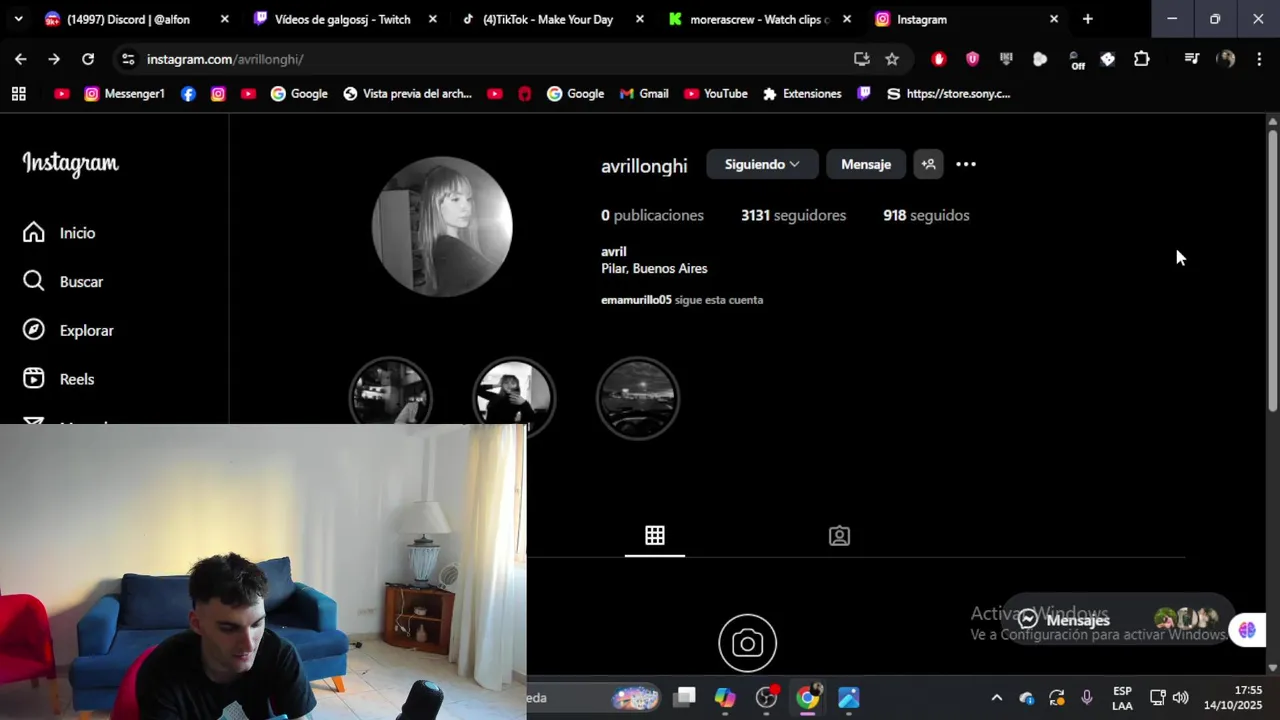The width and height of the screenshot is (1280, 720).
Task: Open the 918 seguidos list
Action: coord(926,215)
